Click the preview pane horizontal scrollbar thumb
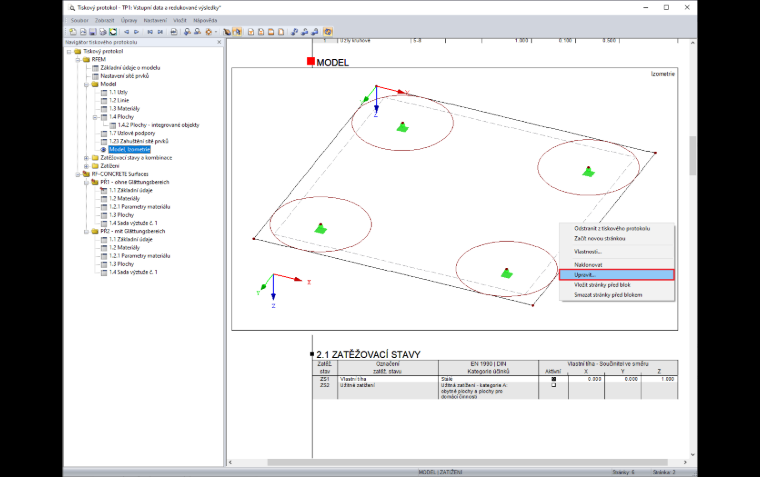The image size is (760, 477). 467,462
